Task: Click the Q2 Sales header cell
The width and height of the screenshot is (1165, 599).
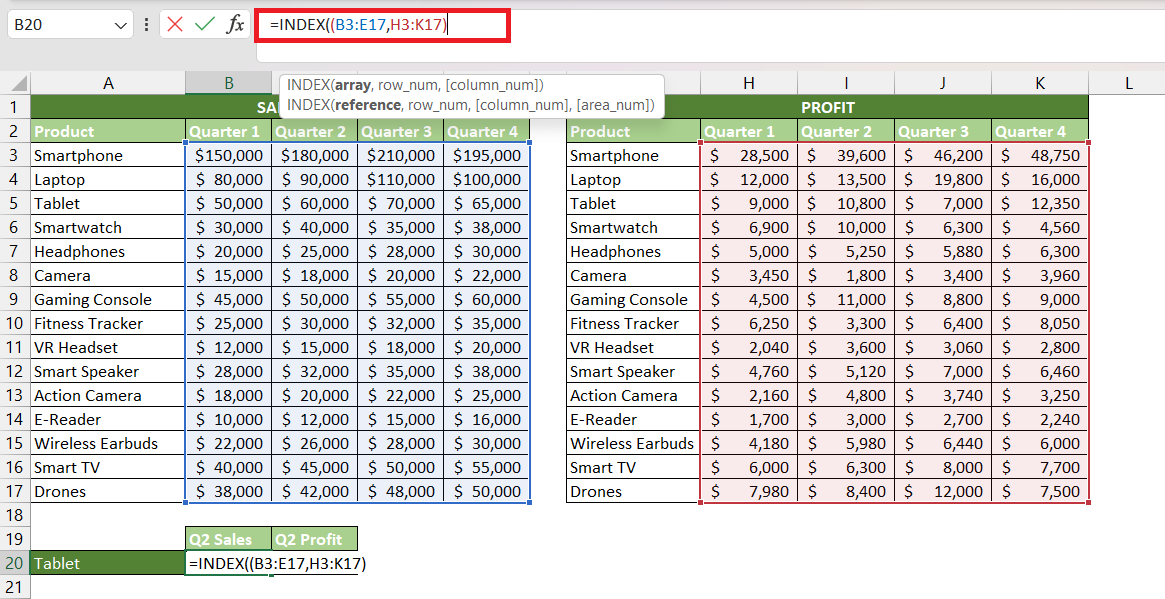Action: [x=229, y=539]
